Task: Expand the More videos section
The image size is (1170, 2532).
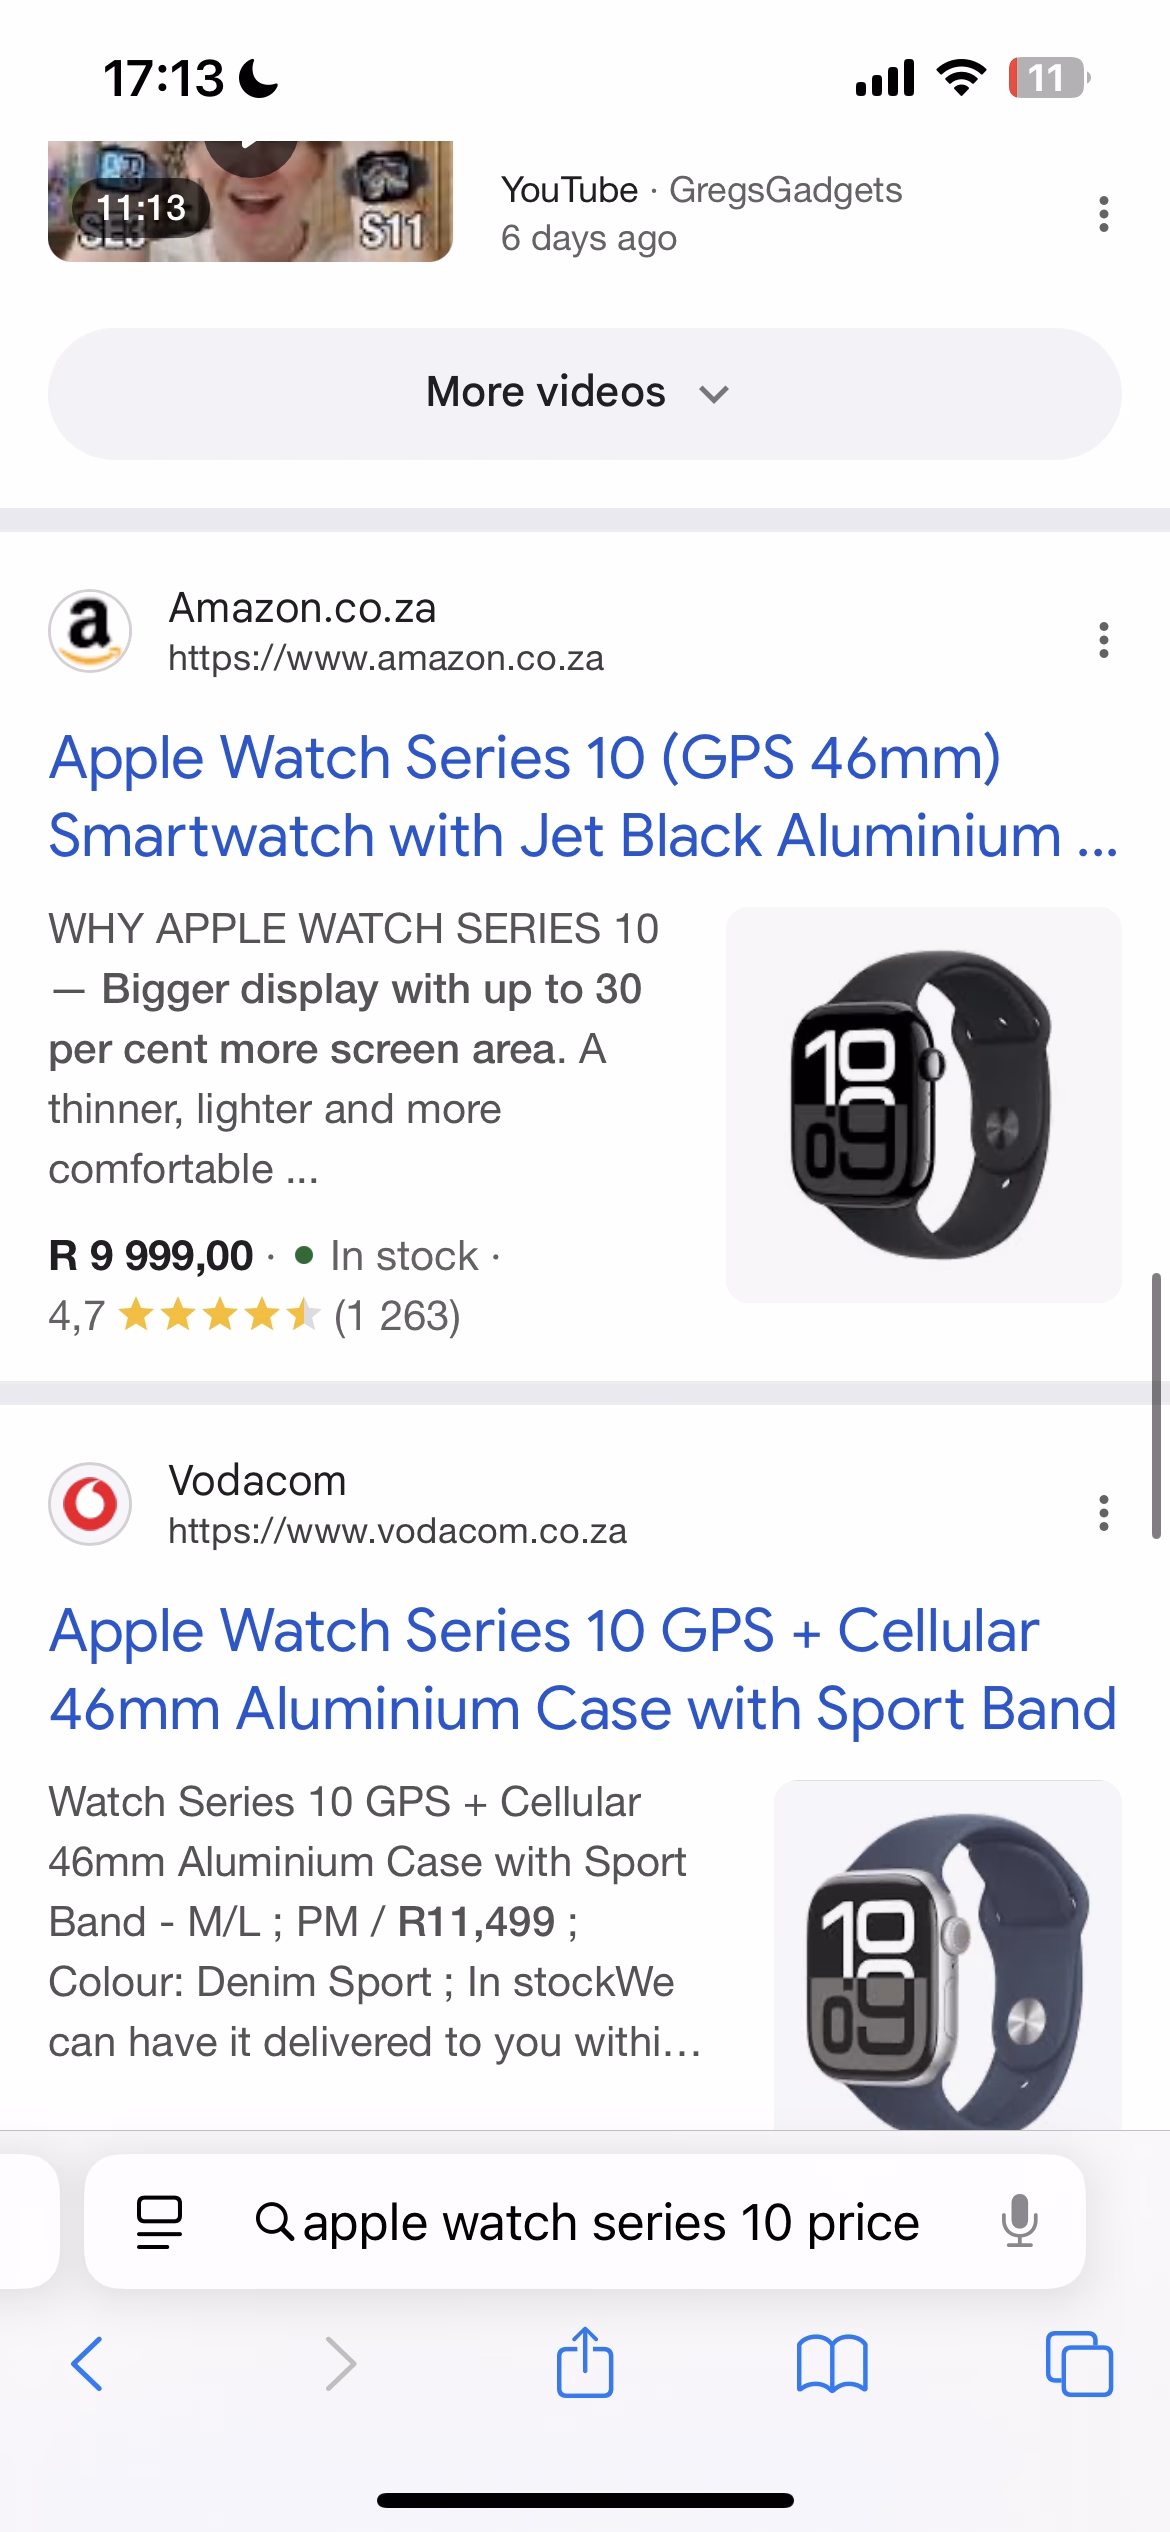Action: pyautogui.click(x=585, y=393)
